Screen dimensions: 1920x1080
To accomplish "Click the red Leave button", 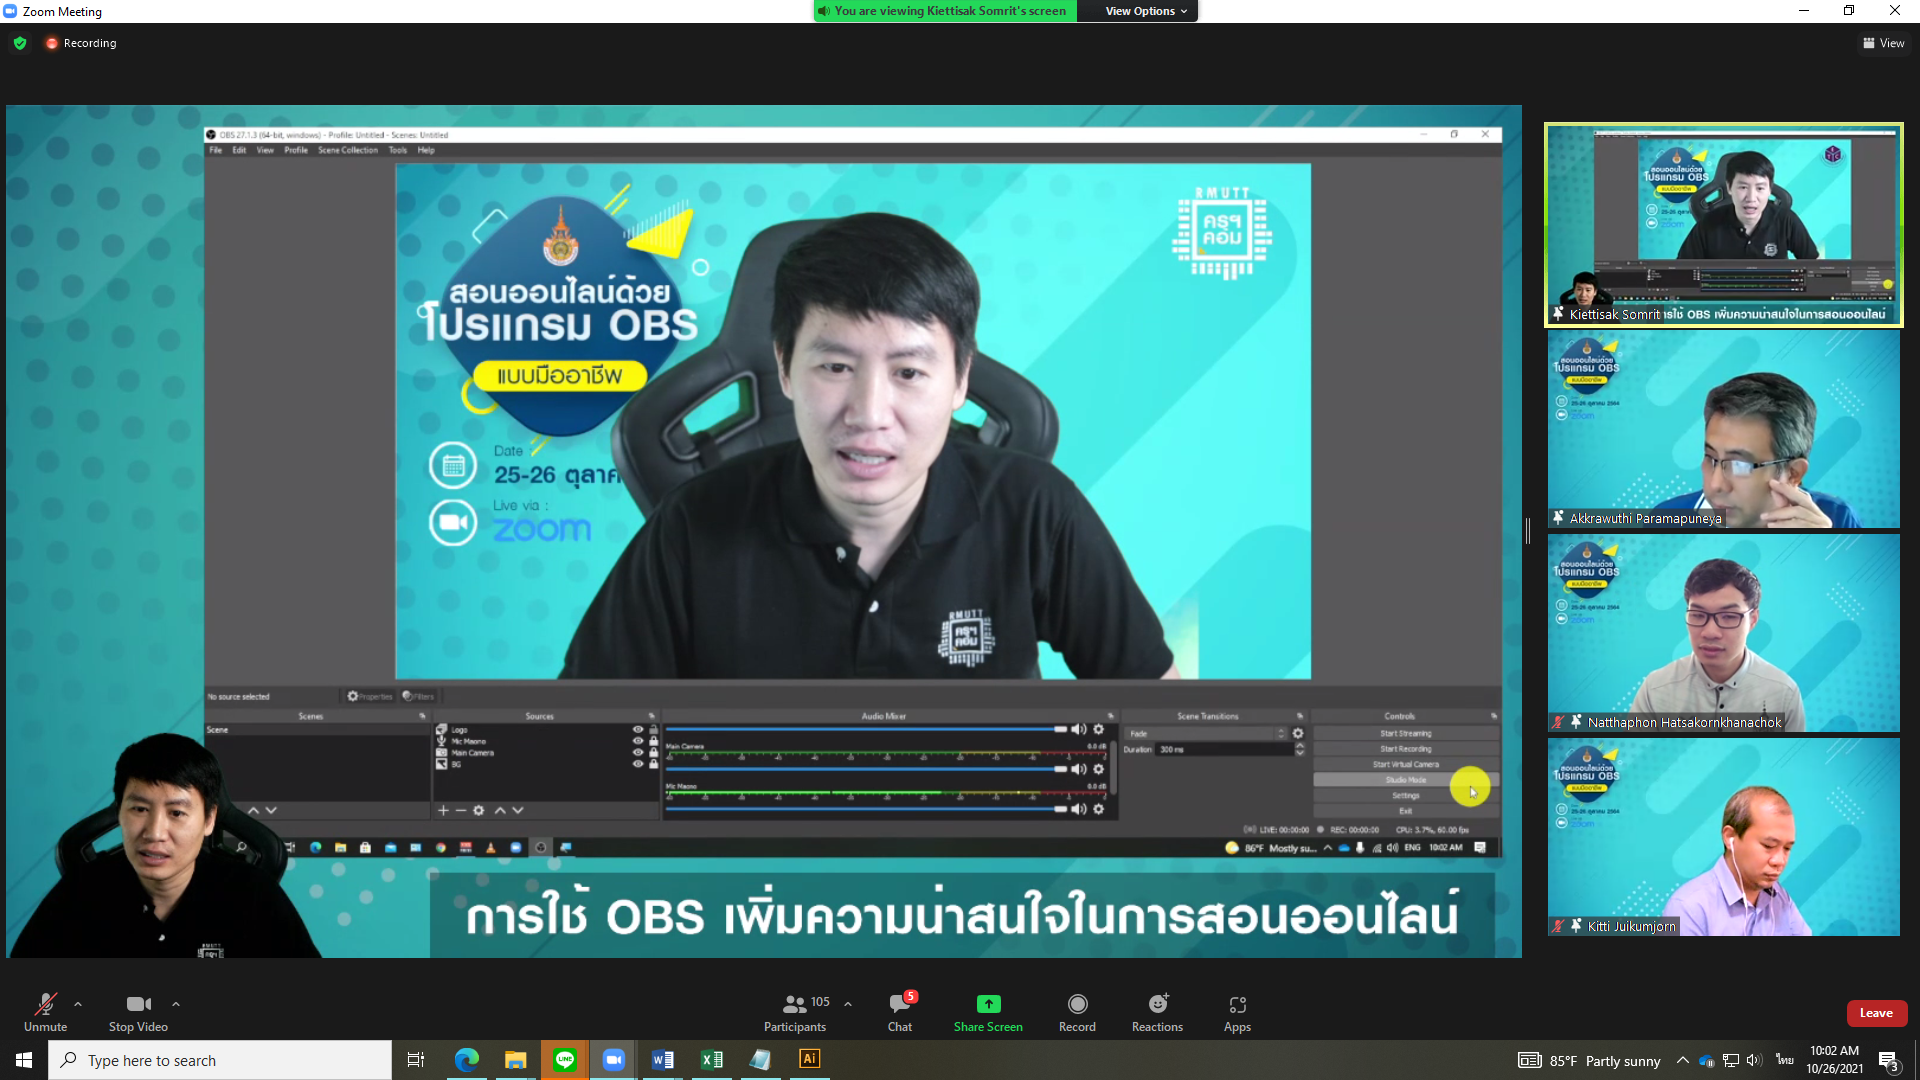I will click(1876, 1013).
